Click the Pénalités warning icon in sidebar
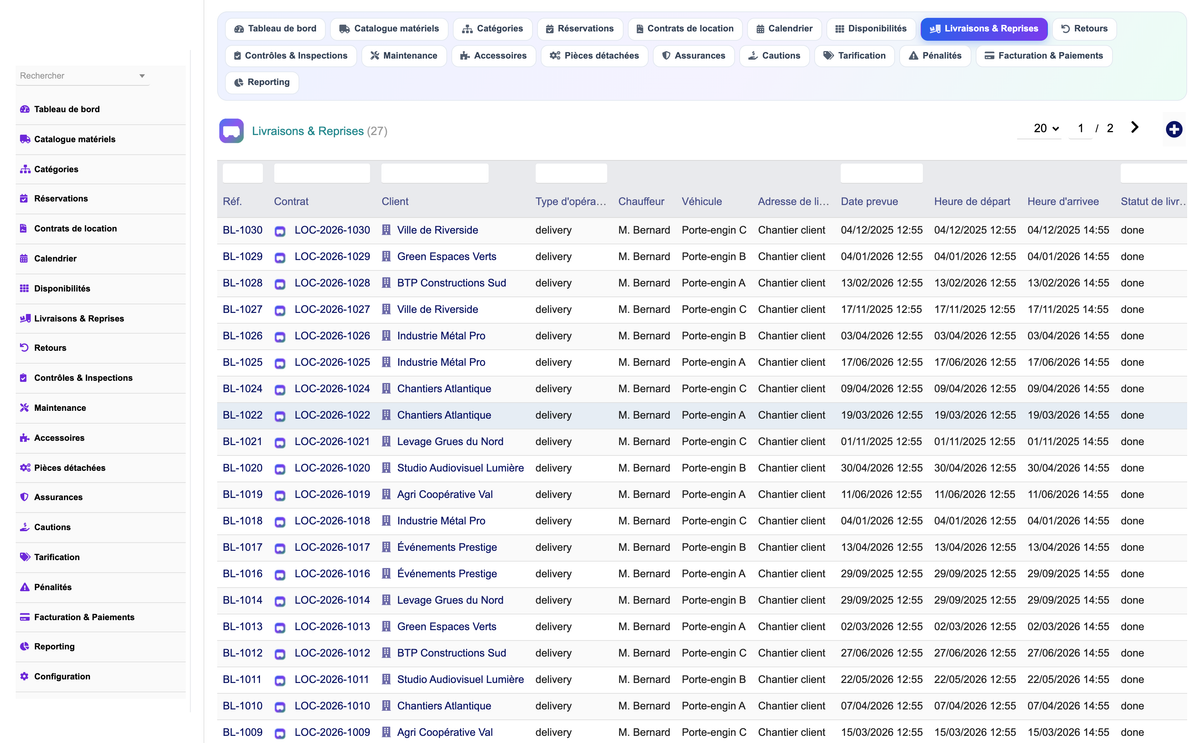1200x743 pixels. tap(25, 587)
